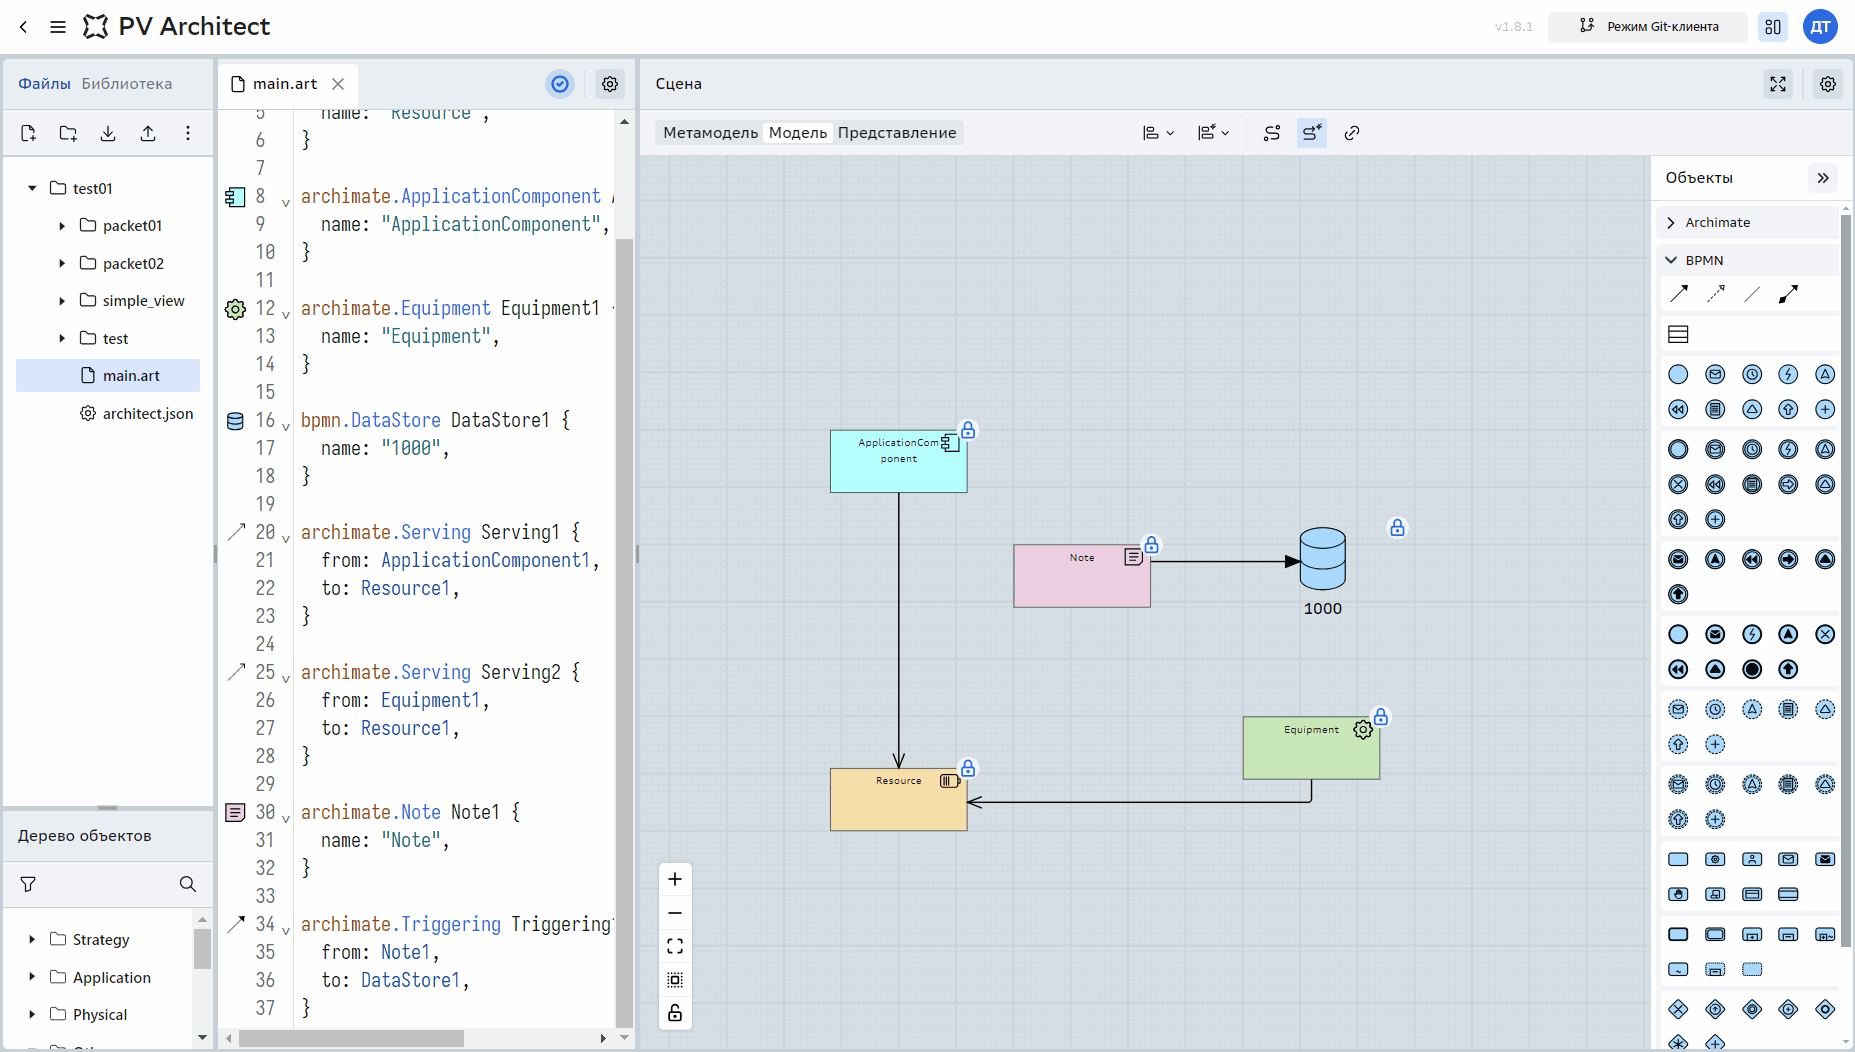Switch to the Файлы tab

44,84
